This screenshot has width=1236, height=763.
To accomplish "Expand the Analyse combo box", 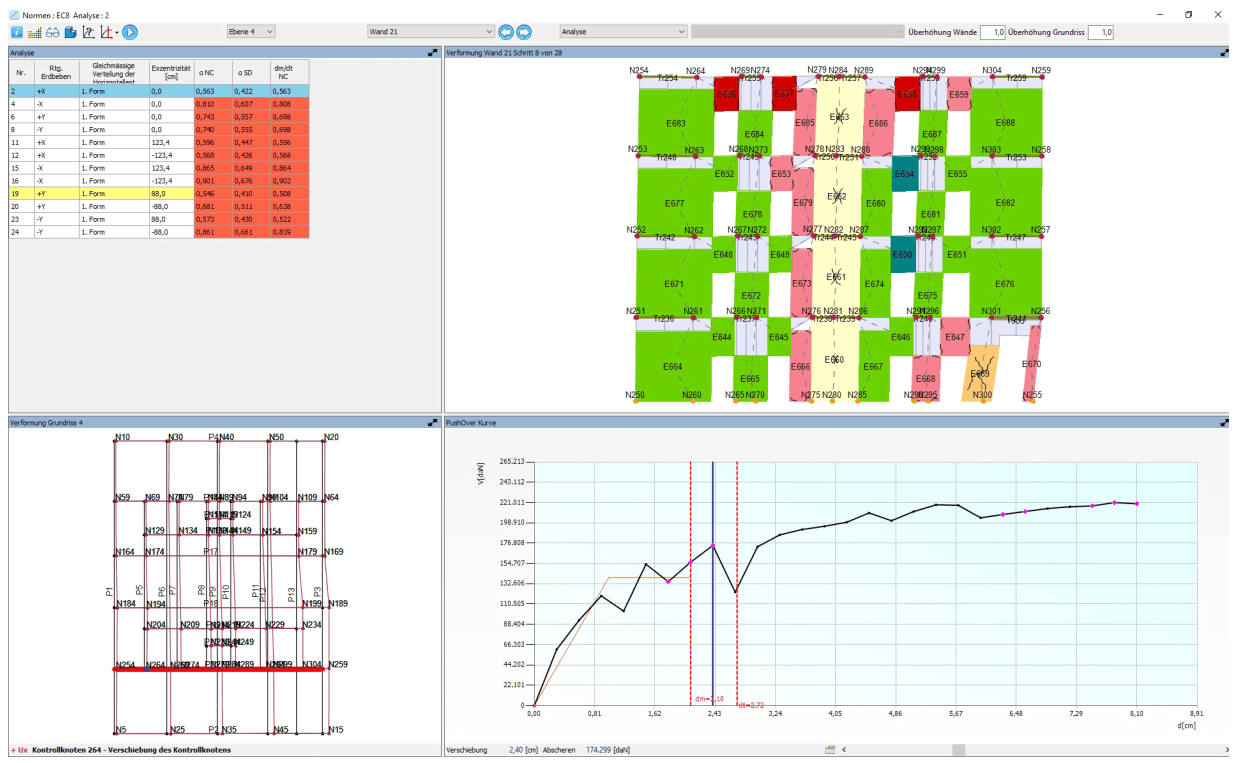I will point(623,32).
